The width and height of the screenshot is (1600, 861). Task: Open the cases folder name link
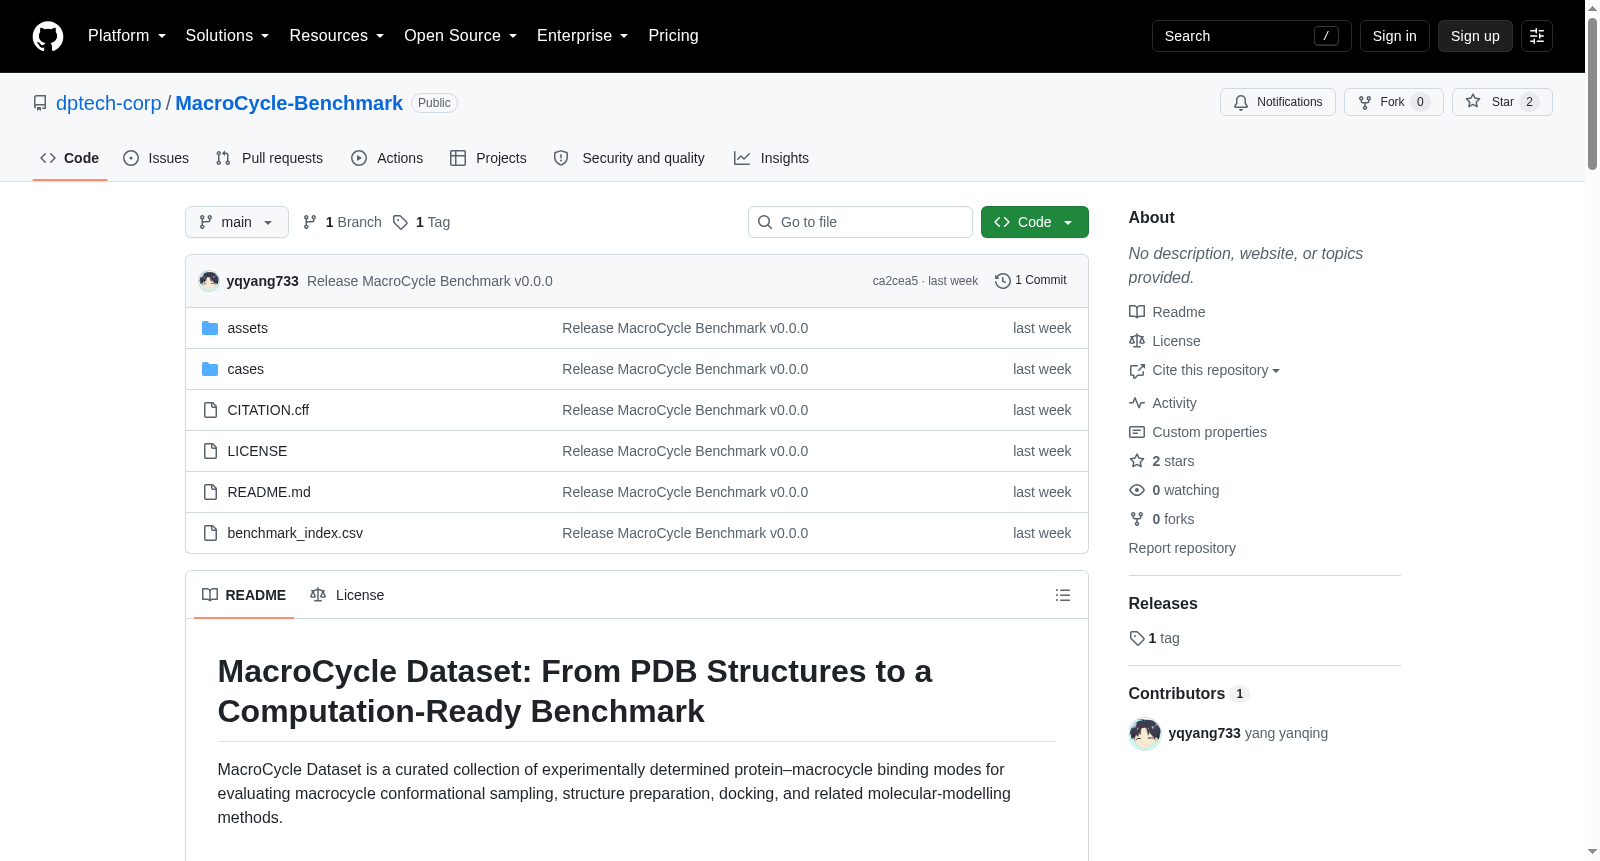click(x=246, y=369)
